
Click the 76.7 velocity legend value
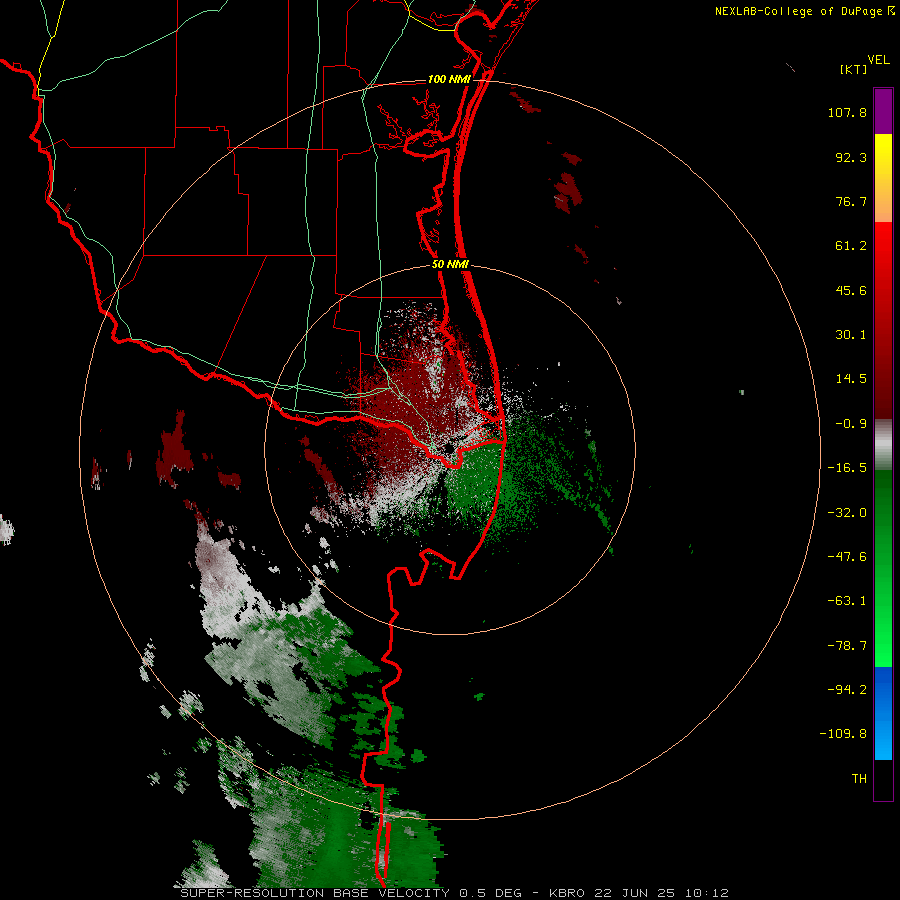[x=851, y=201]
